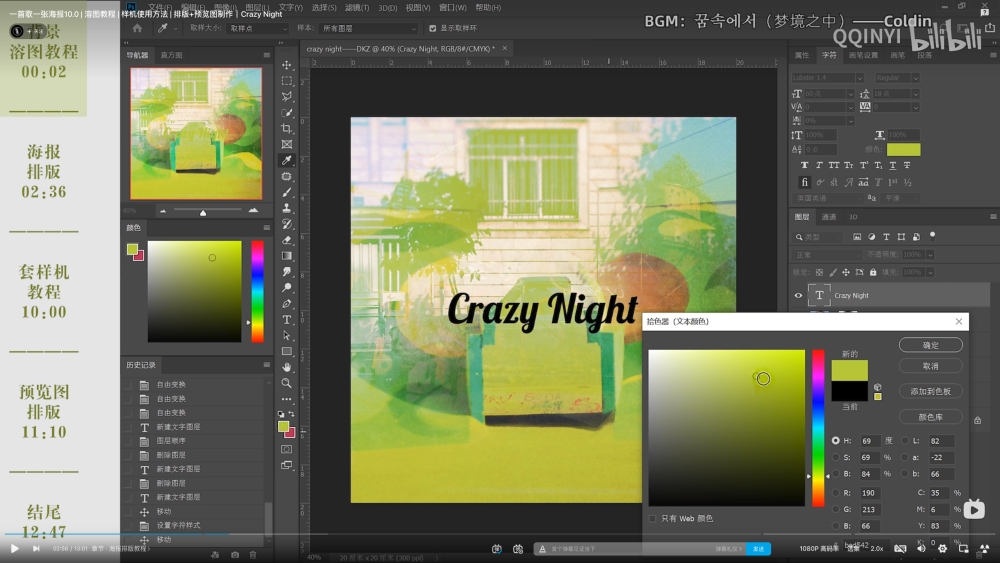Select the H radio button

tap(835, 441)
